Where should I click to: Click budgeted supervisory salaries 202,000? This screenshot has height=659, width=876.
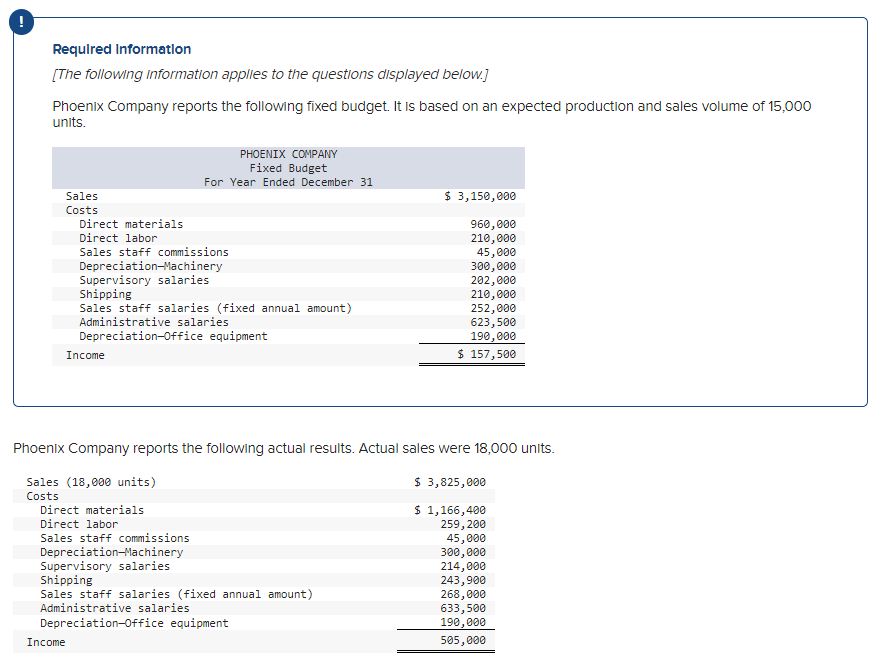[493, 280]
